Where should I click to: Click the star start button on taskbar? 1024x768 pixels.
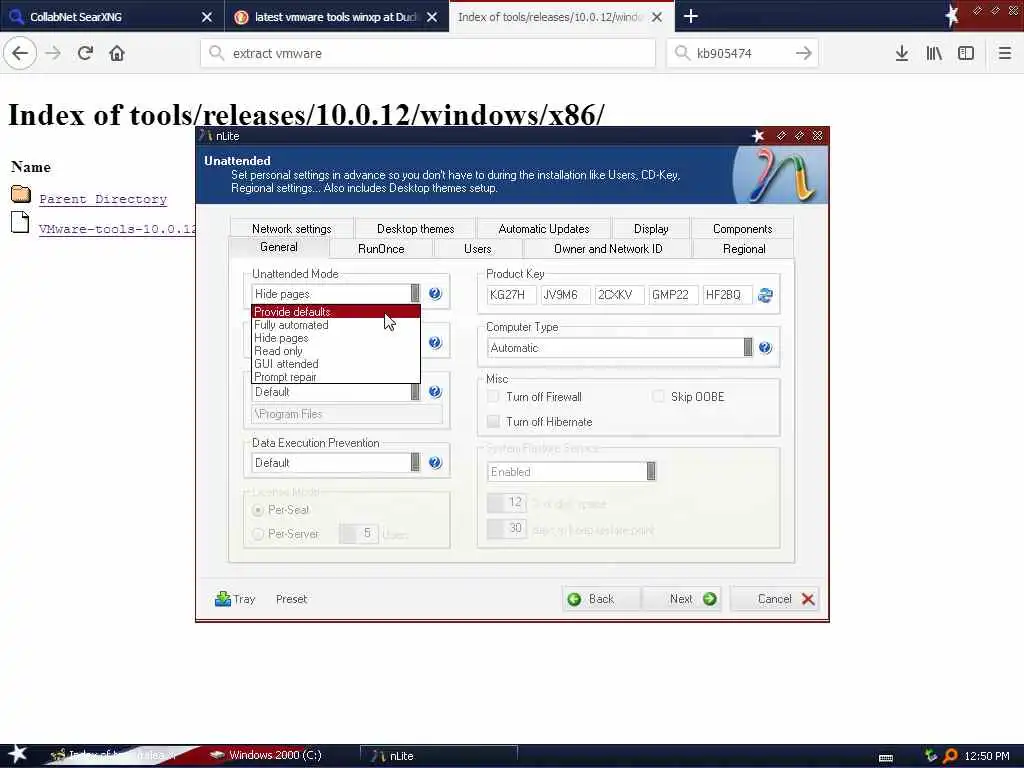tap(18, 755)
